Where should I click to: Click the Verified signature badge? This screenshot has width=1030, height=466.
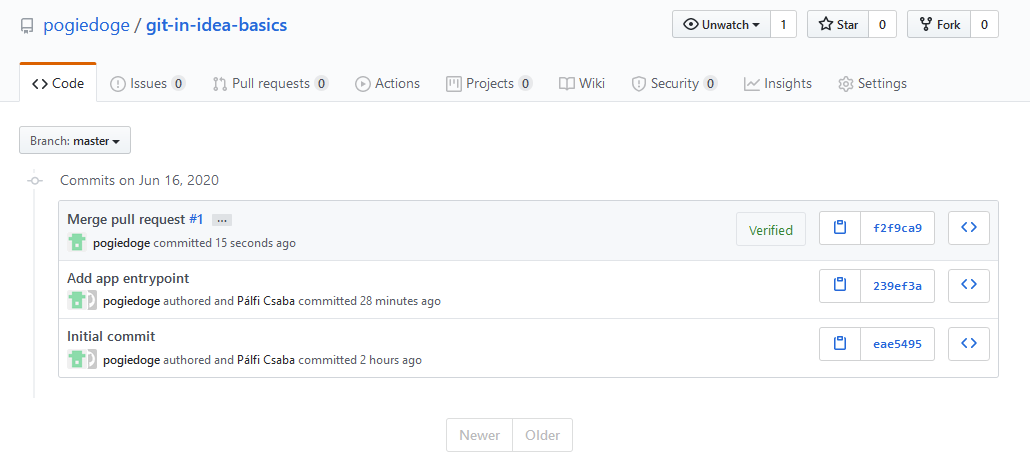point(771,229)
